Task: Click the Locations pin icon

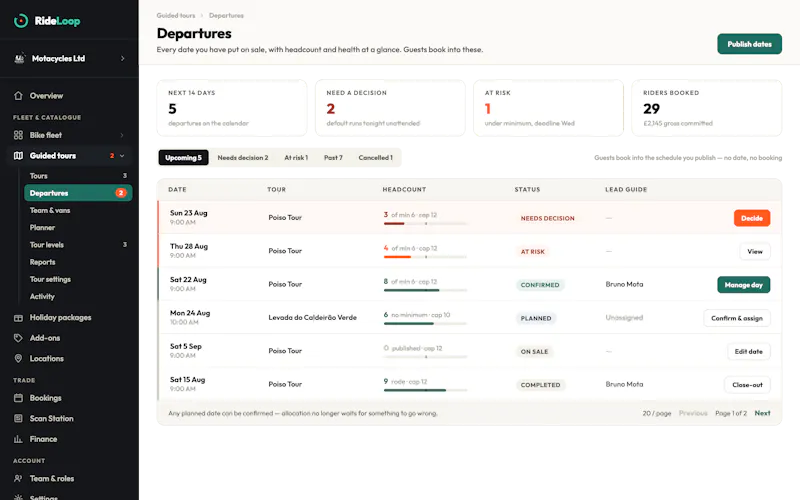Action: point(18,358)
